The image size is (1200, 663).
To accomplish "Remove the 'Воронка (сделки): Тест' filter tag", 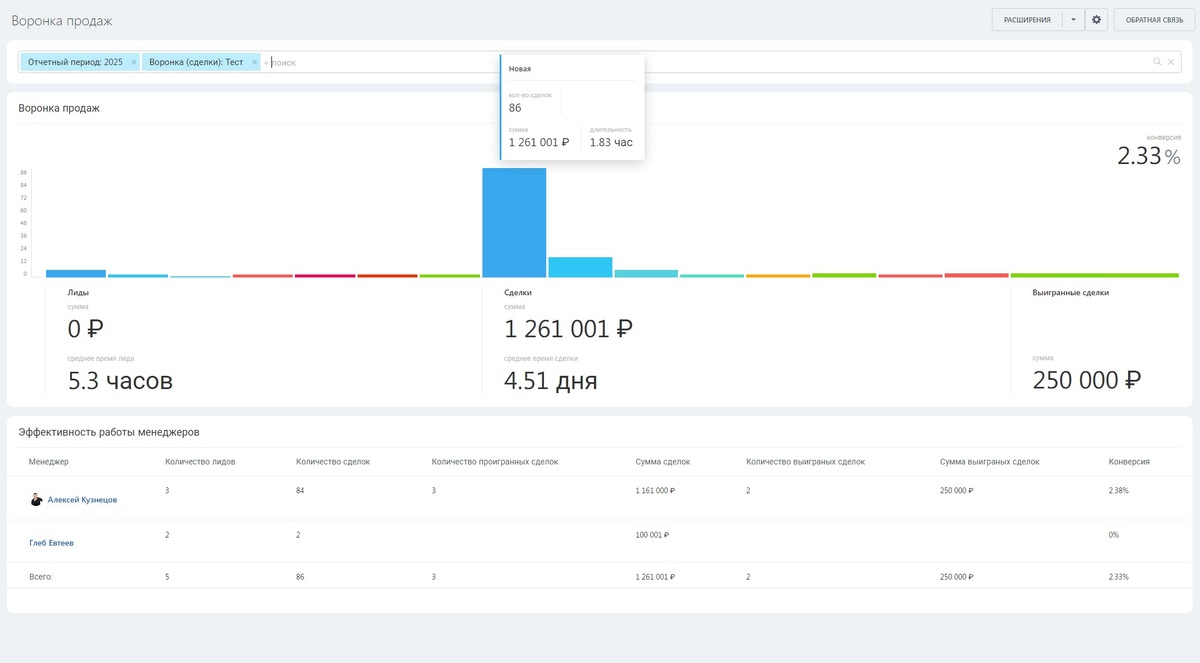I will 255,62.
